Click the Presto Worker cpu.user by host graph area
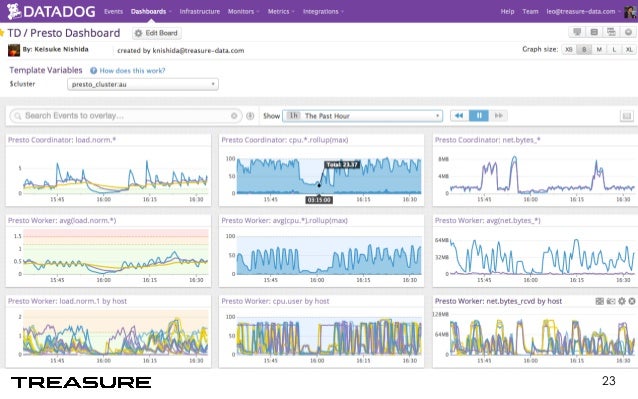This screenshot has width=638, height=399. point(329,336)
